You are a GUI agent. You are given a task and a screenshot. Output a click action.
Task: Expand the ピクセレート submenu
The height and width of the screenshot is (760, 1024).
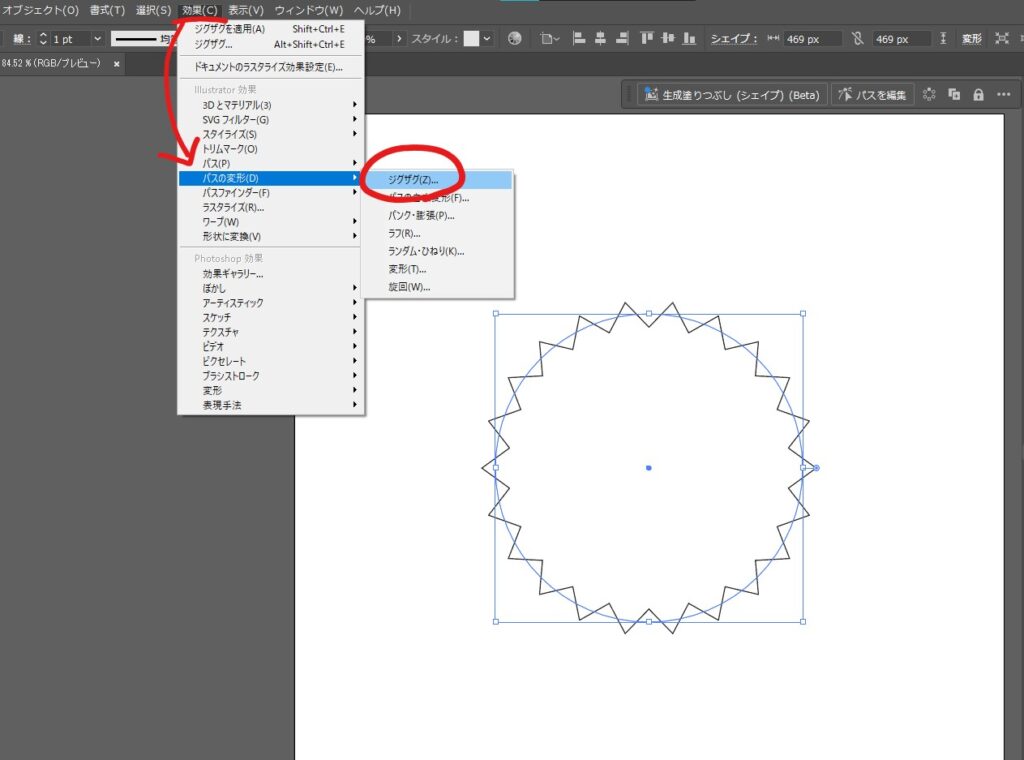point(271,361)
